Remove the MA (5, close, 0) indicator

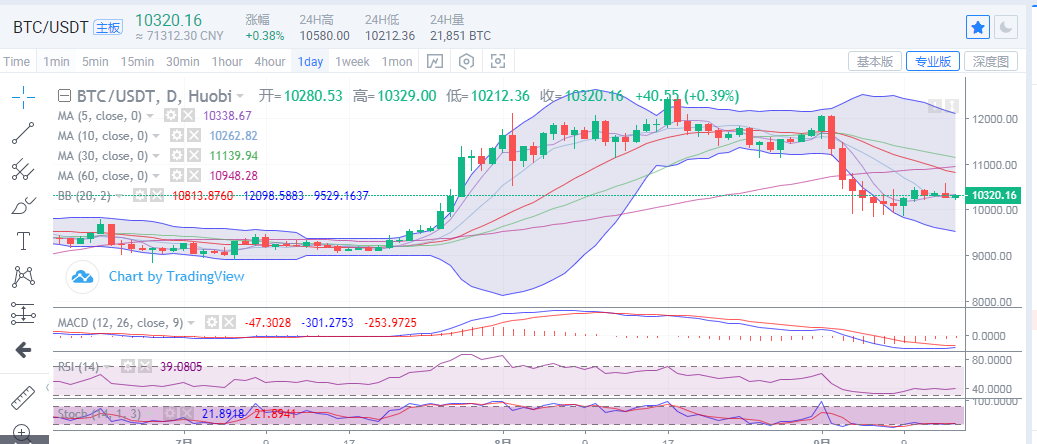coord(188,115)
